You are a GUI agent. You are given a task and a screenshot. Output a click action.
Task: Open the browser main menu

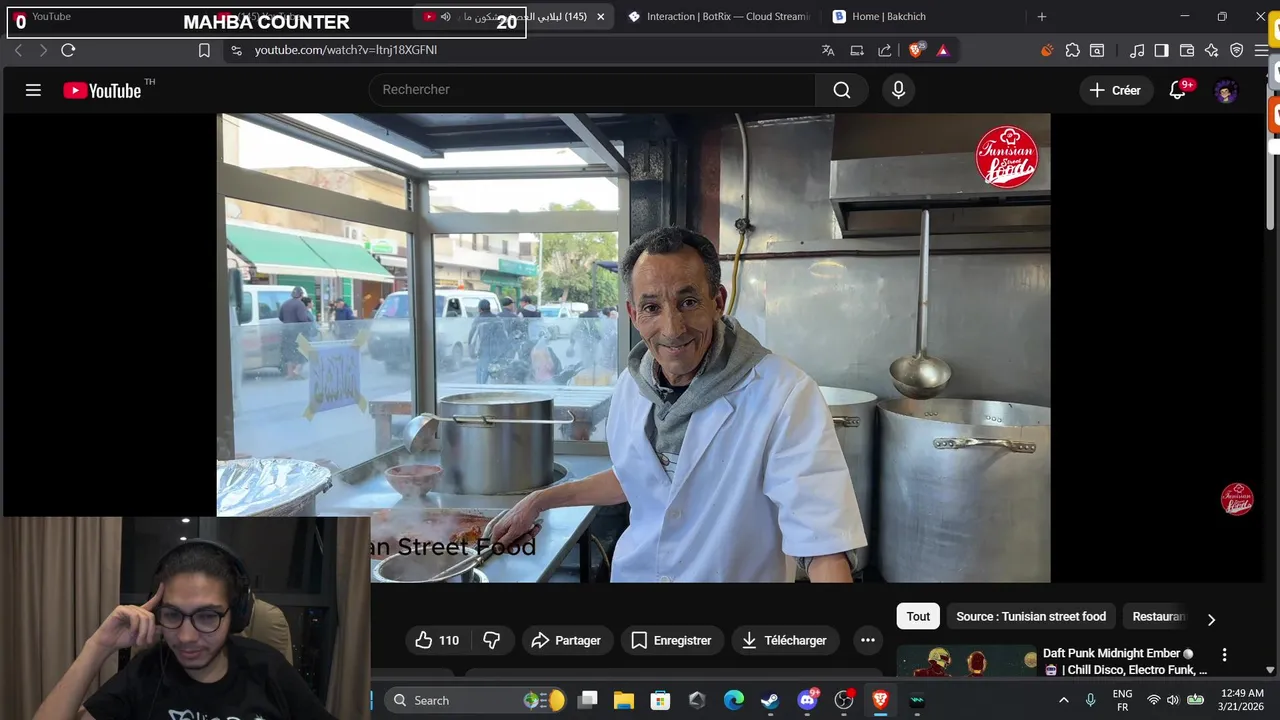tap(1261, 50)
